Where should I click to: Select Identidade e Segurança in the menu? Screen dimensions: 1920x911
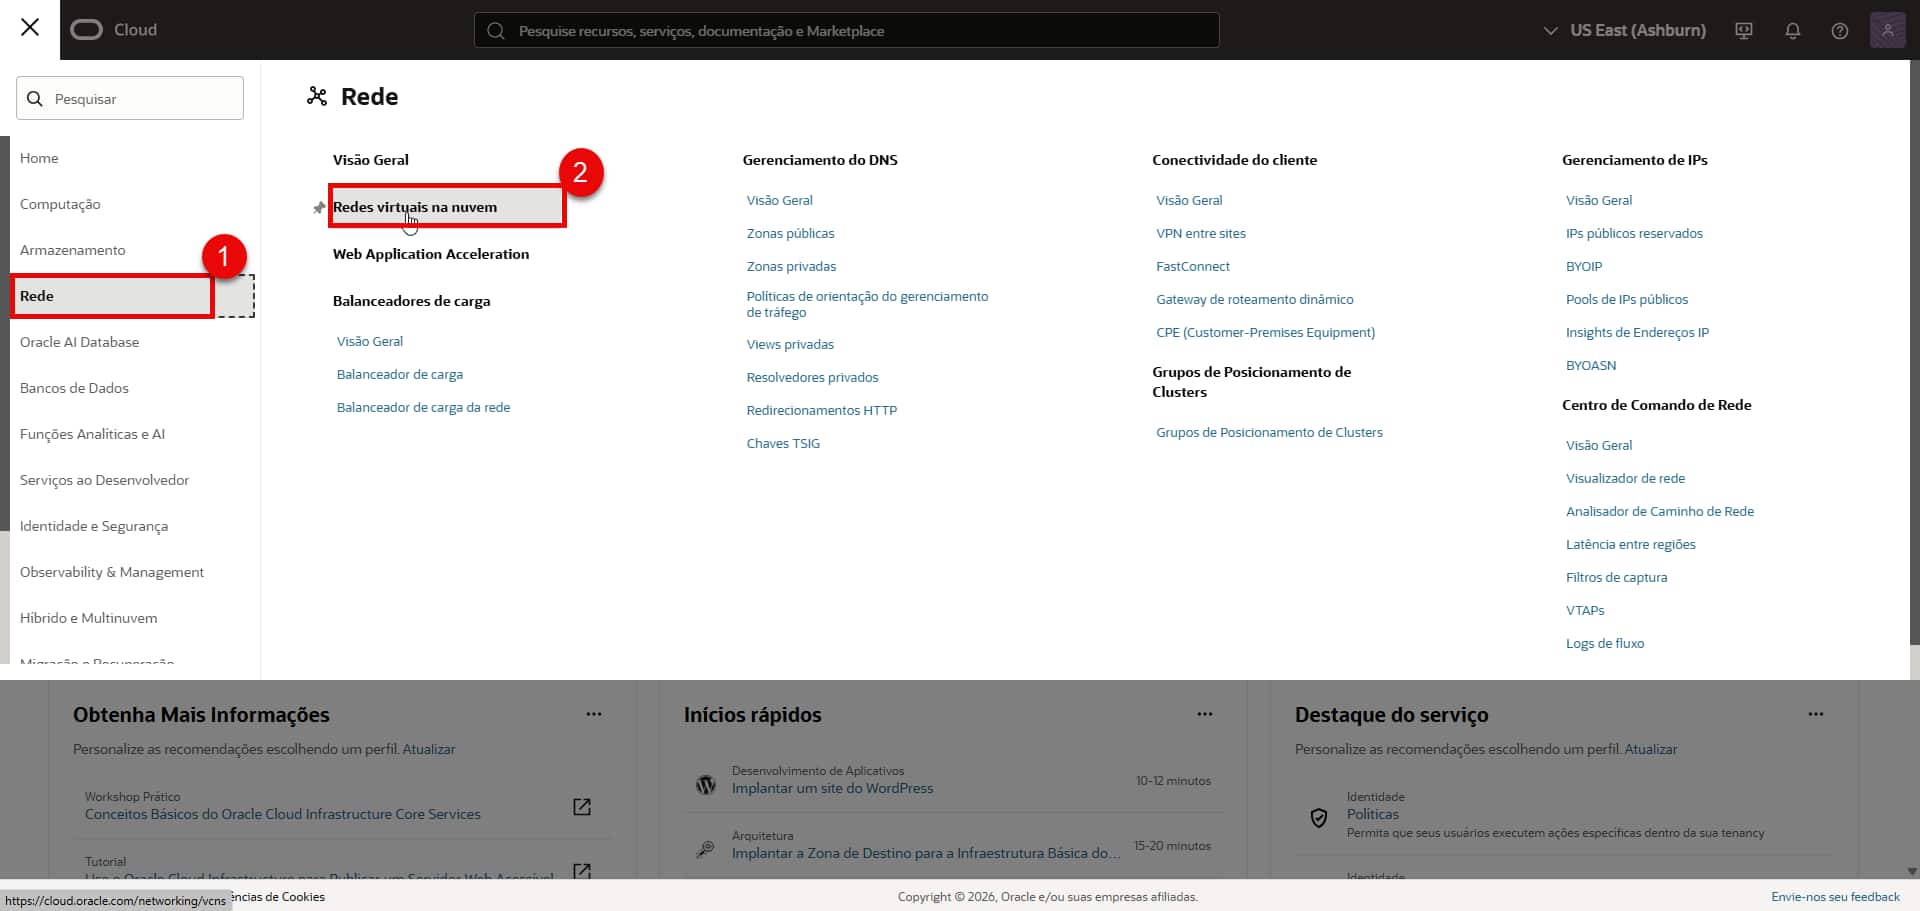pyautogui.click(x=94, y=526)
